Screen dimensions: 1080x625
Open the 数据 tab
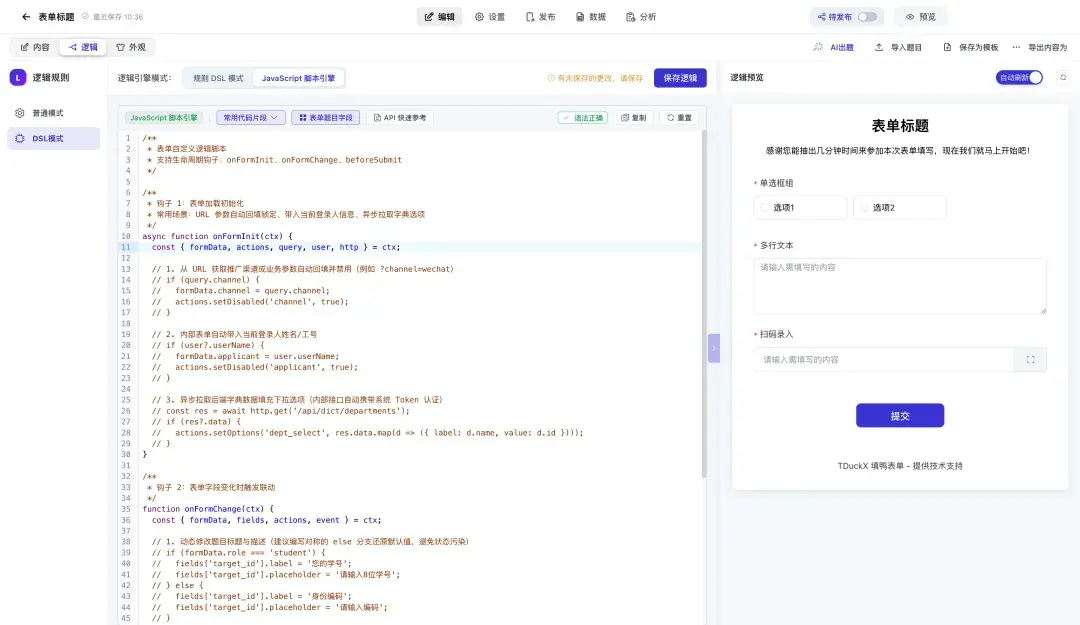591,17
